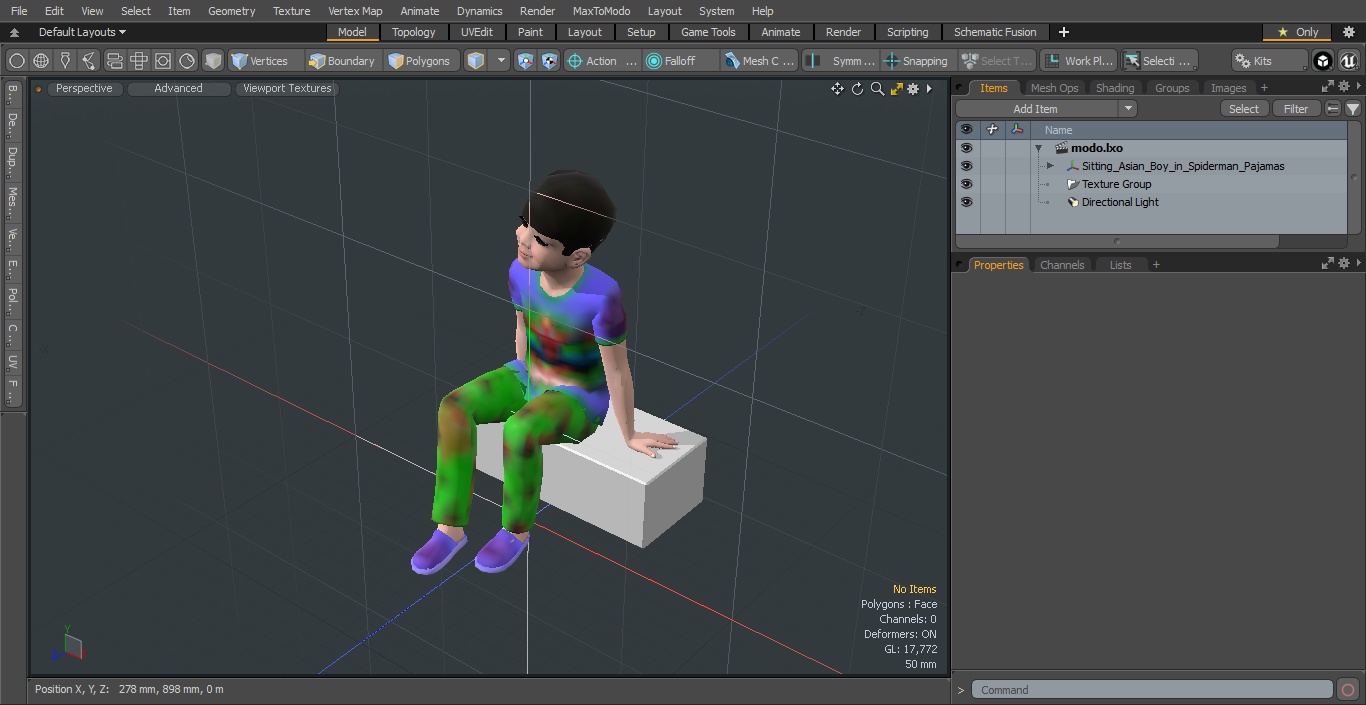Switch to the Topology layout tab
Viewport: 1366px width, 705px height.
[414, 32]
